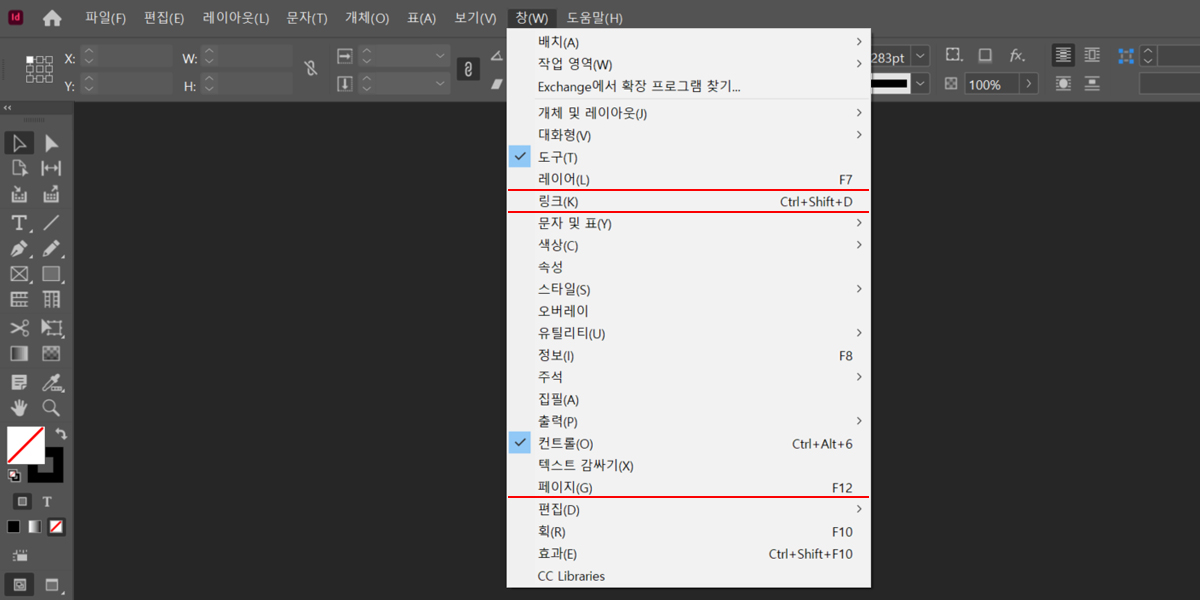The height and width of the screenshot is (600, 1200).
Task: Select the Zoom tool
Action: (x=50, y=407)
